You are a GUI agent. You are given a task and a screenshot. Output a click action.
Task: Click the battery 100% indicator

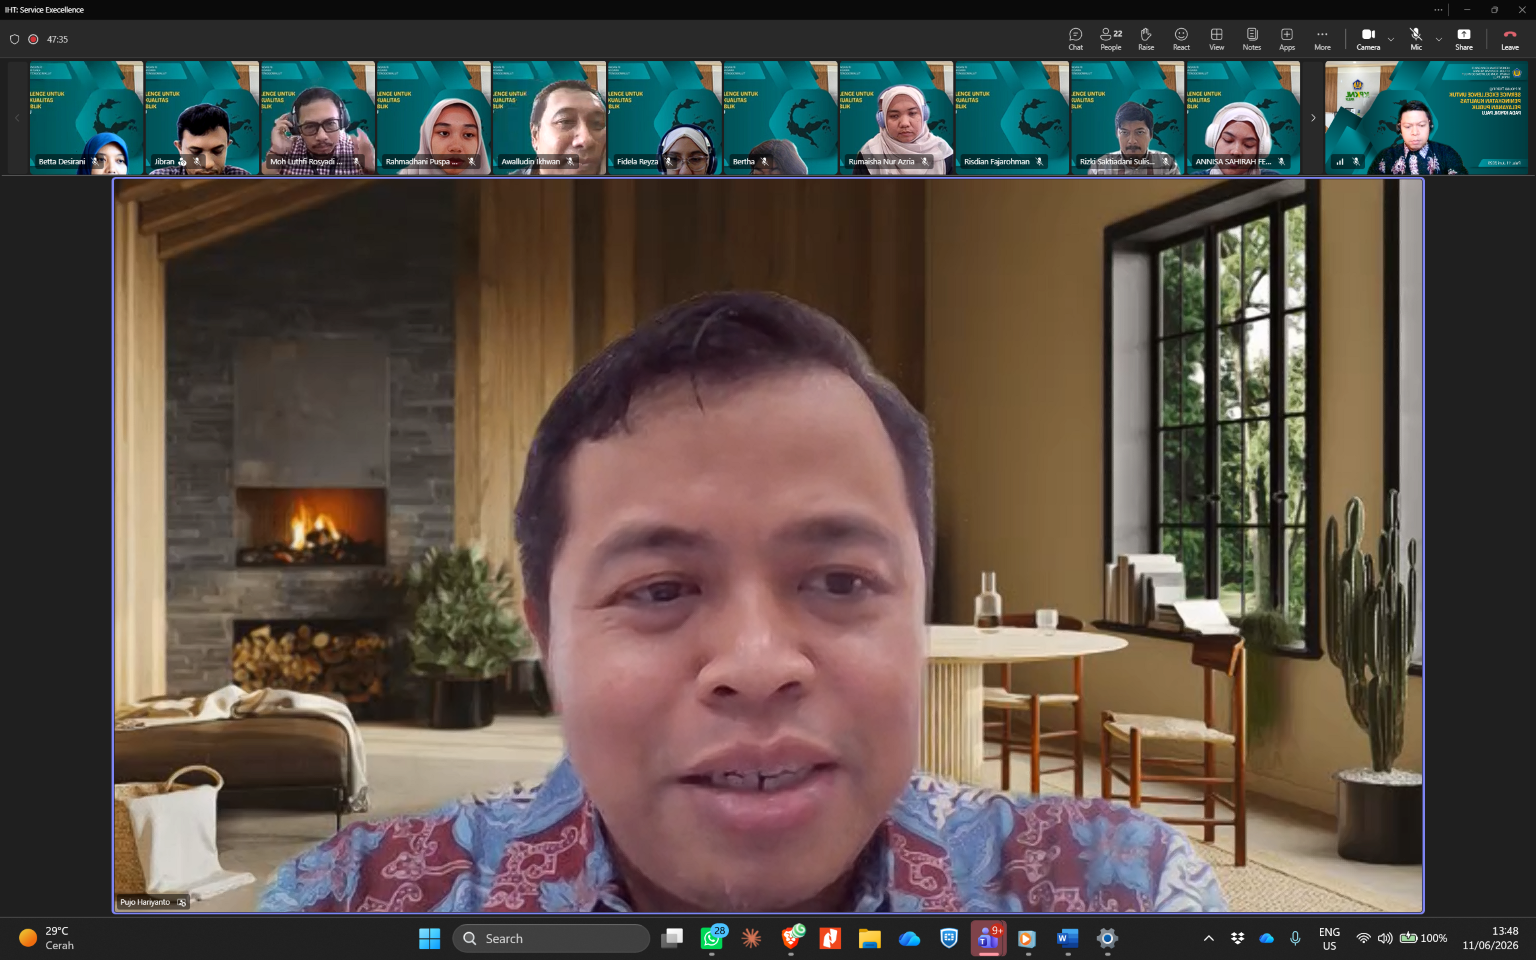[x=1423, y=938]
